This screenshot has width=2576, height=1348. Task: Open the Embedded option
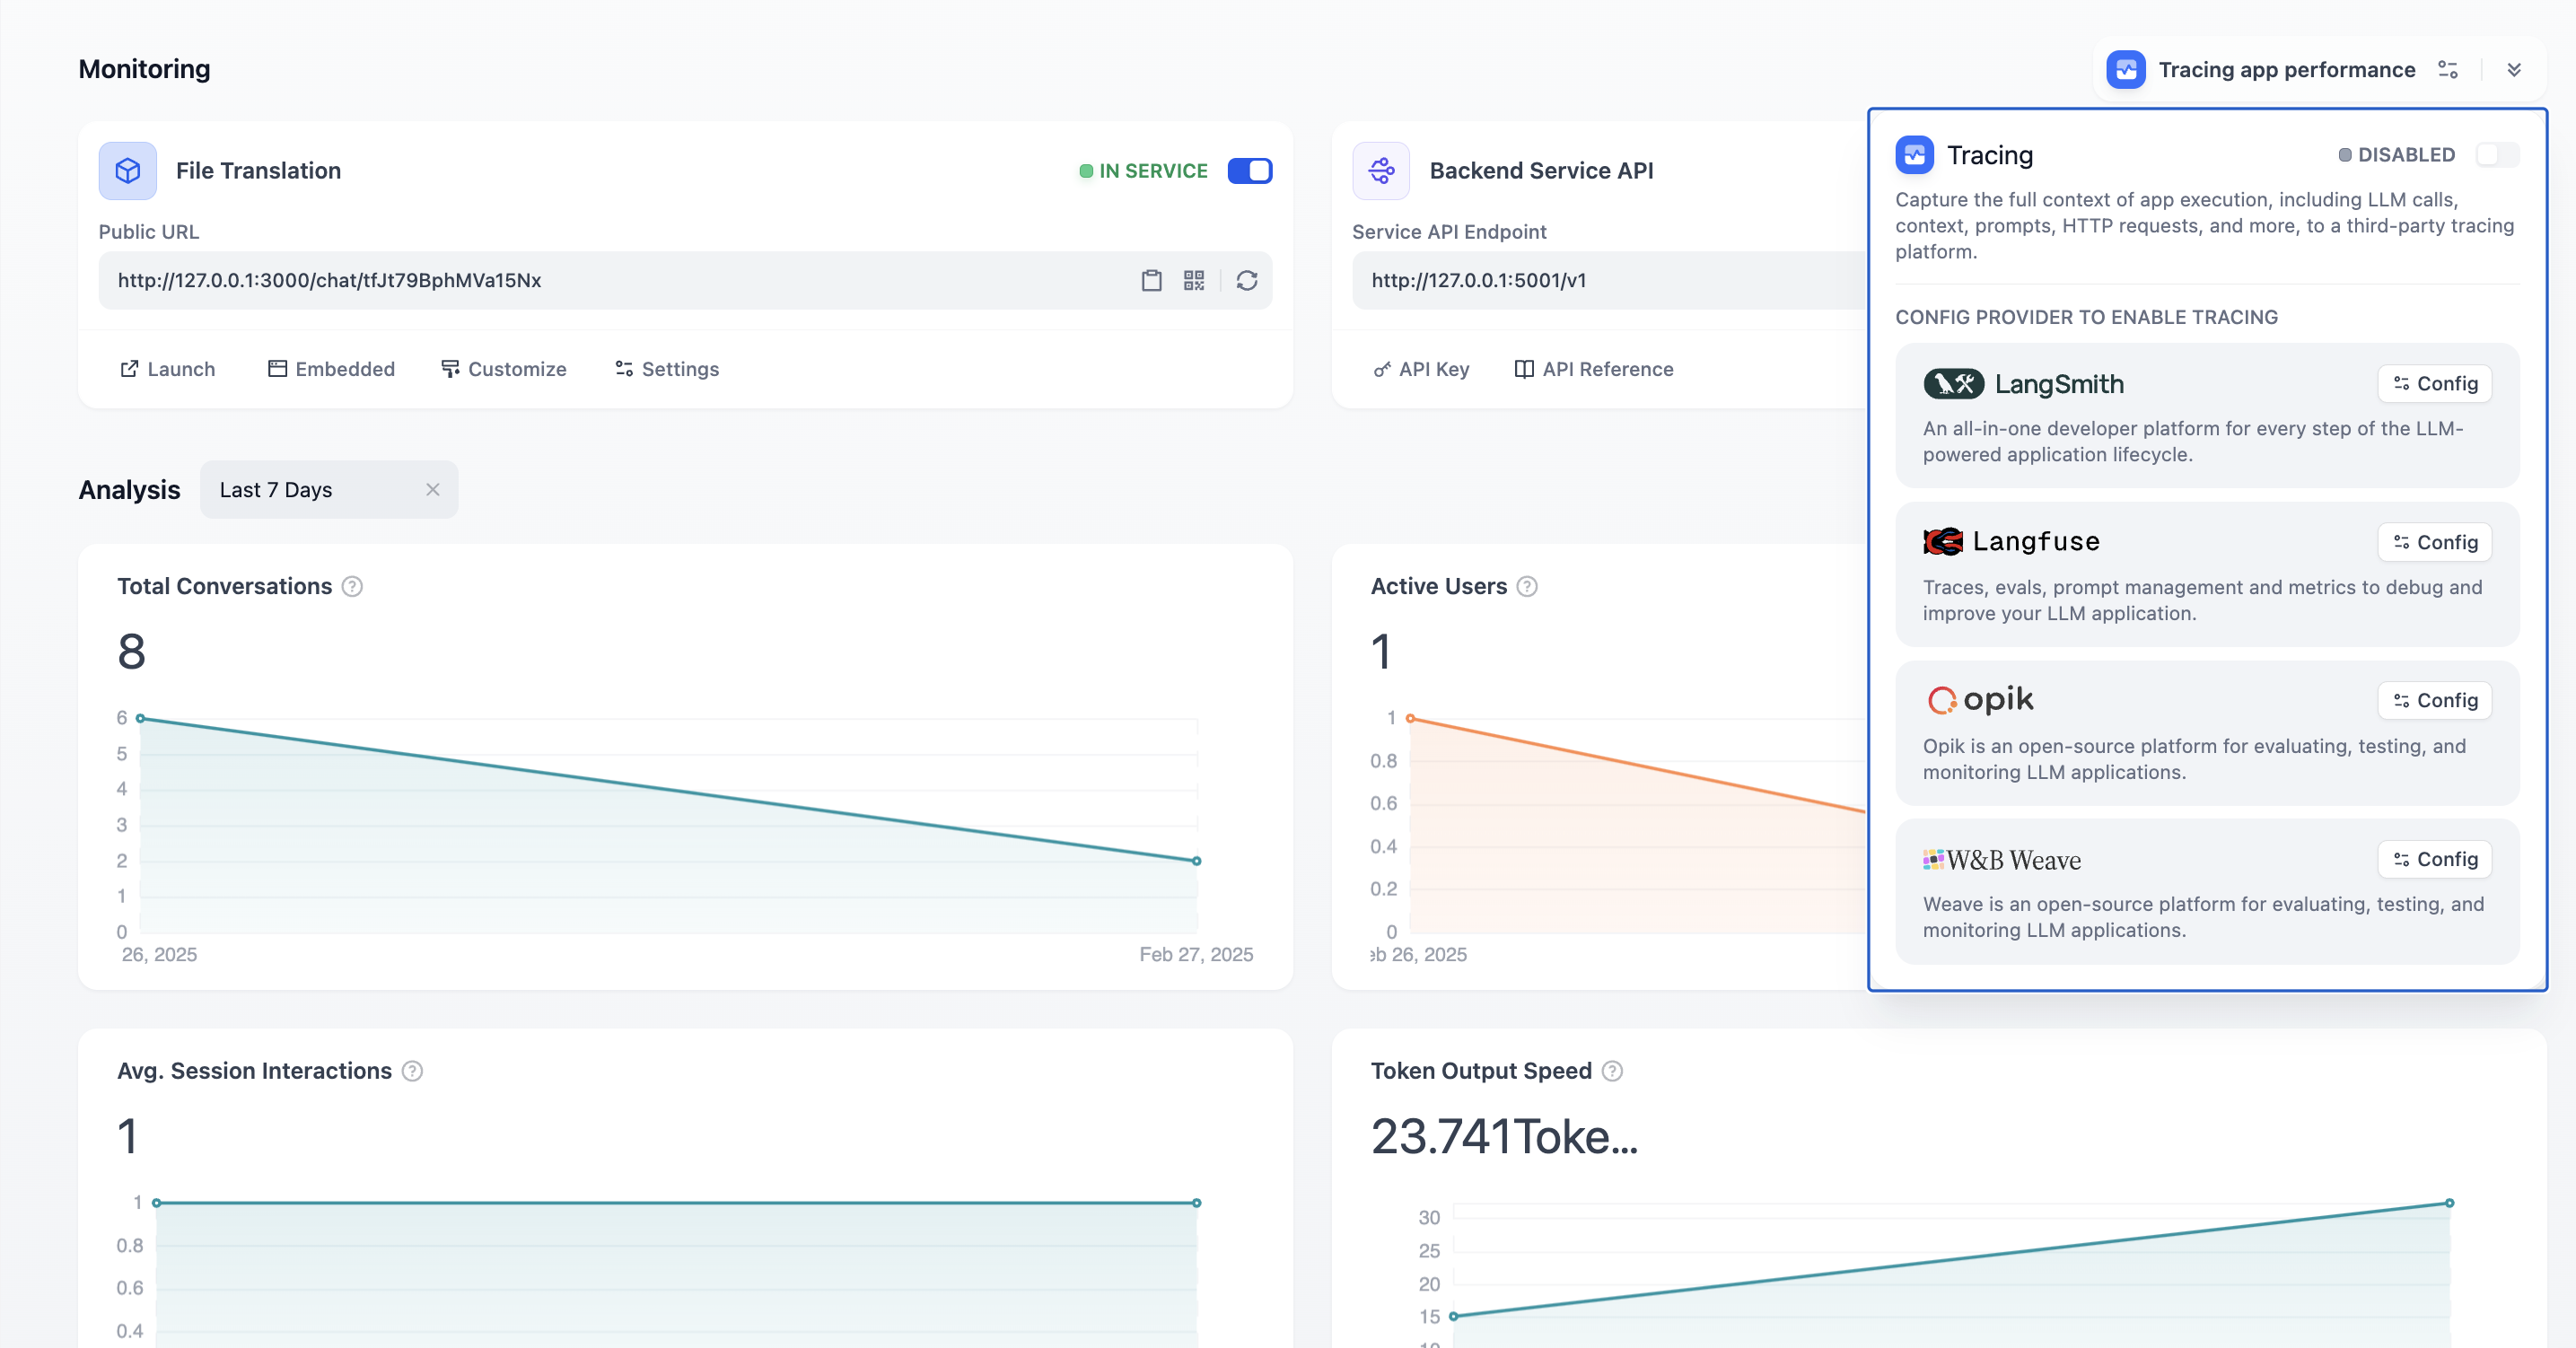(x=331, y=369)
